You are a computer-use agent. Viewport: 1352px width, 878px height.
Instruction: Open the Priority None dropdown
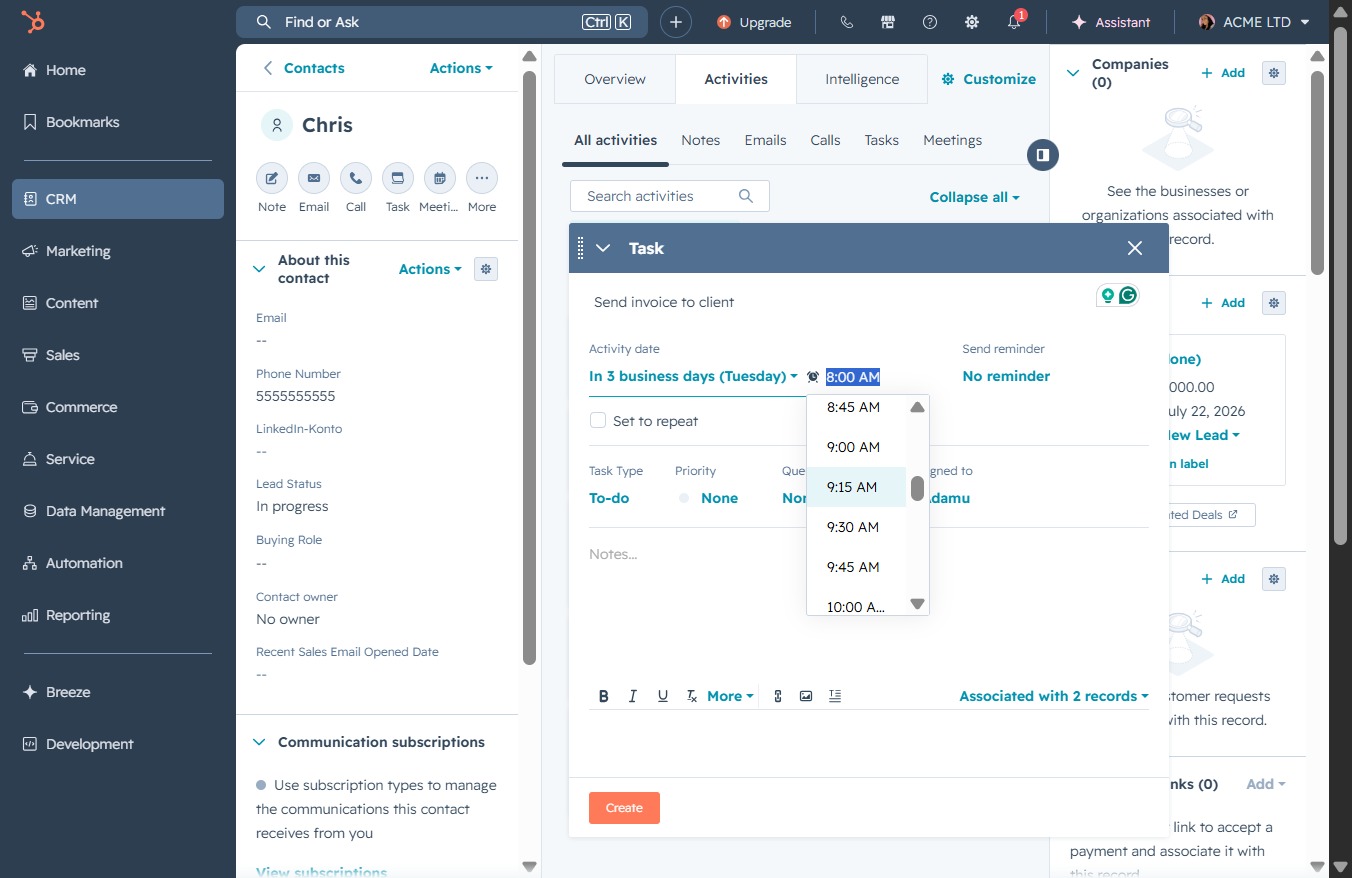(708, 498)
